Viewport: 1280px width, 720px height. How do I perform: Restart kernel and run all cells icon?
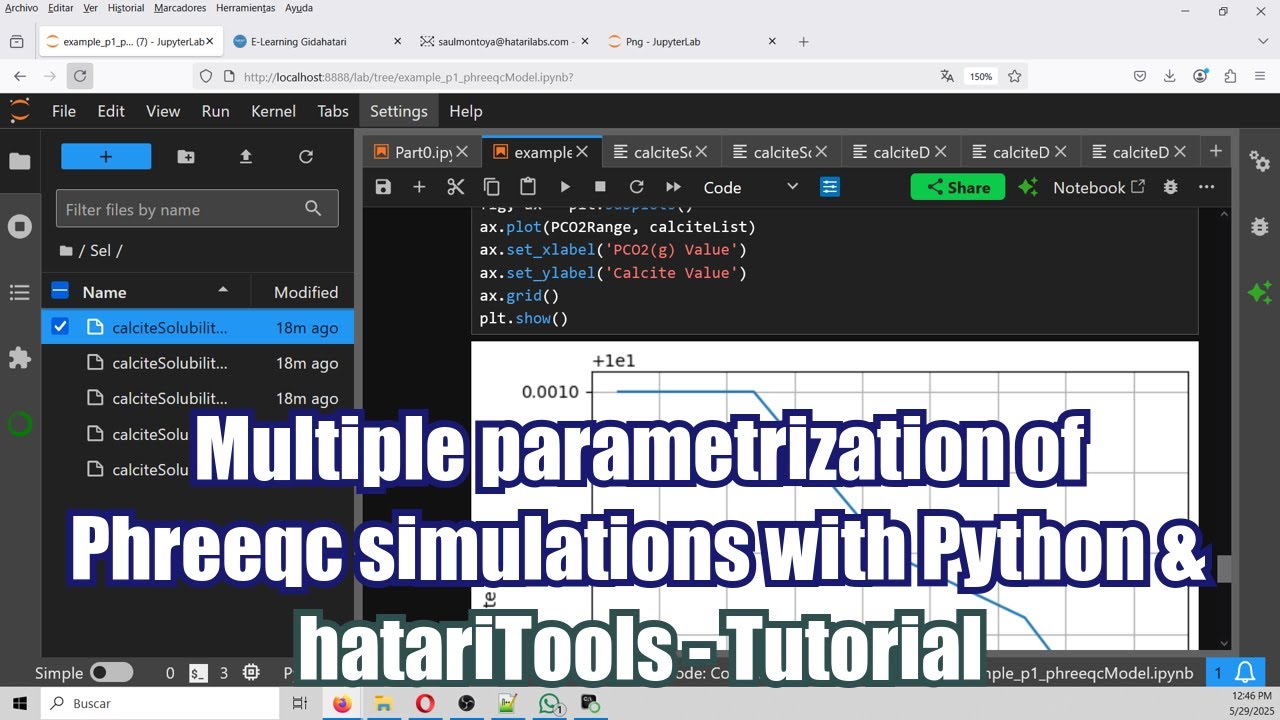(x=673, y=187)
